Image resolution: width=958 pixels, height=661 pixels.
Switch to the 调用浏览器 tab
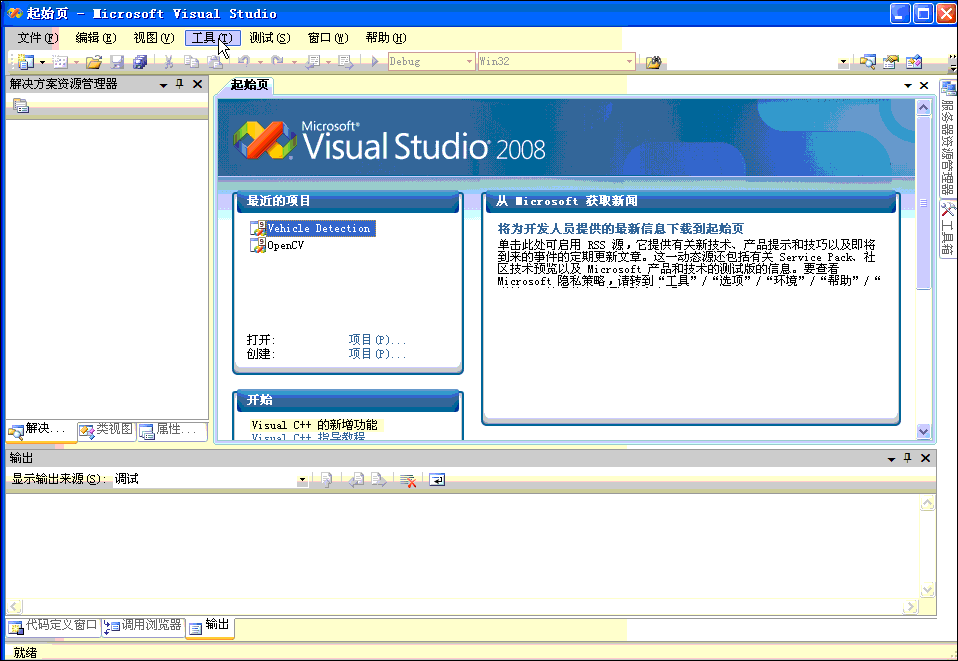pyautogui.click(x=143, y=626)
